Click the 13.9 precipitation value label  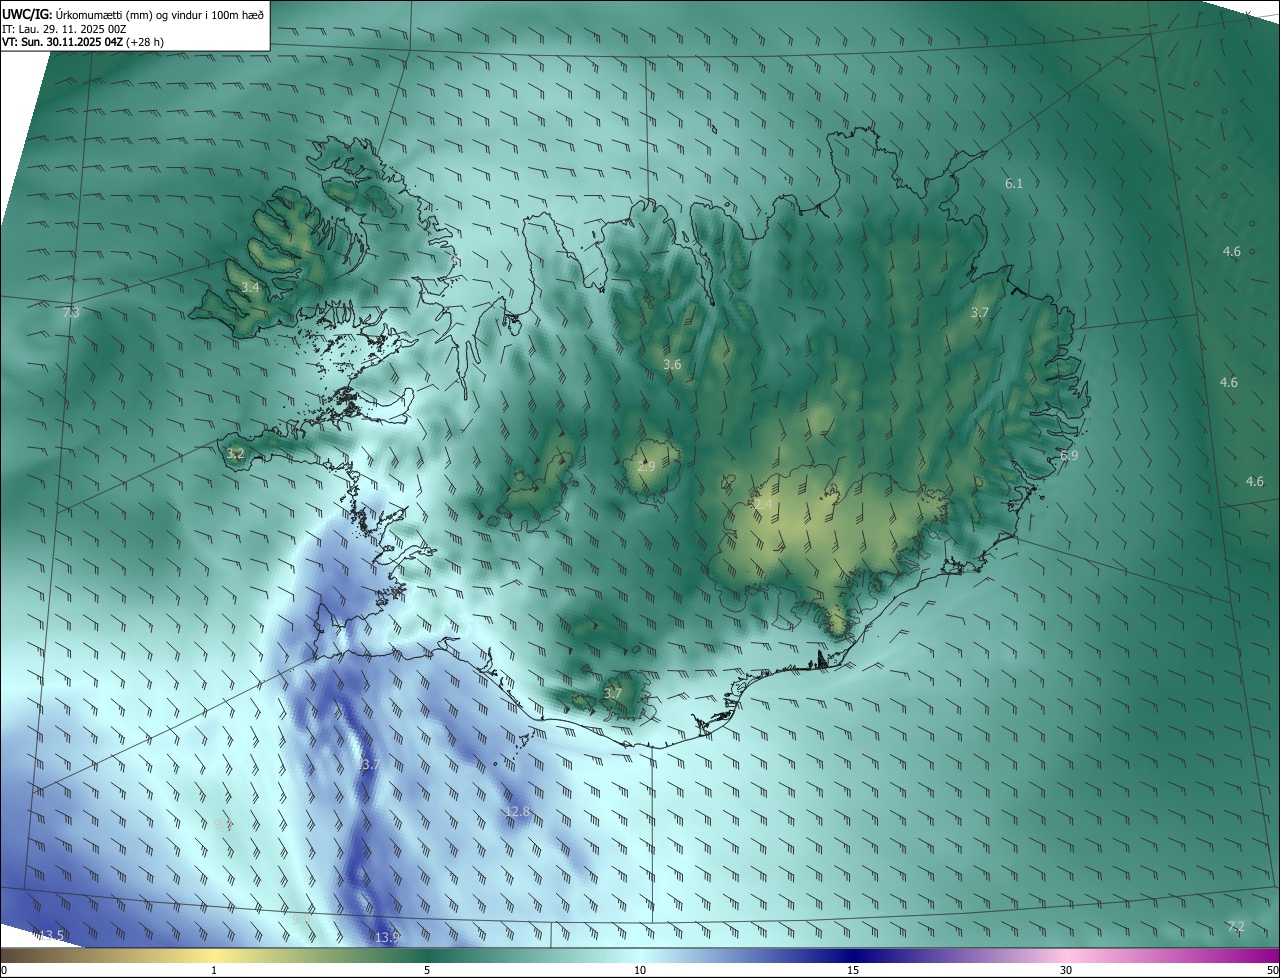[x=387, y=938]
